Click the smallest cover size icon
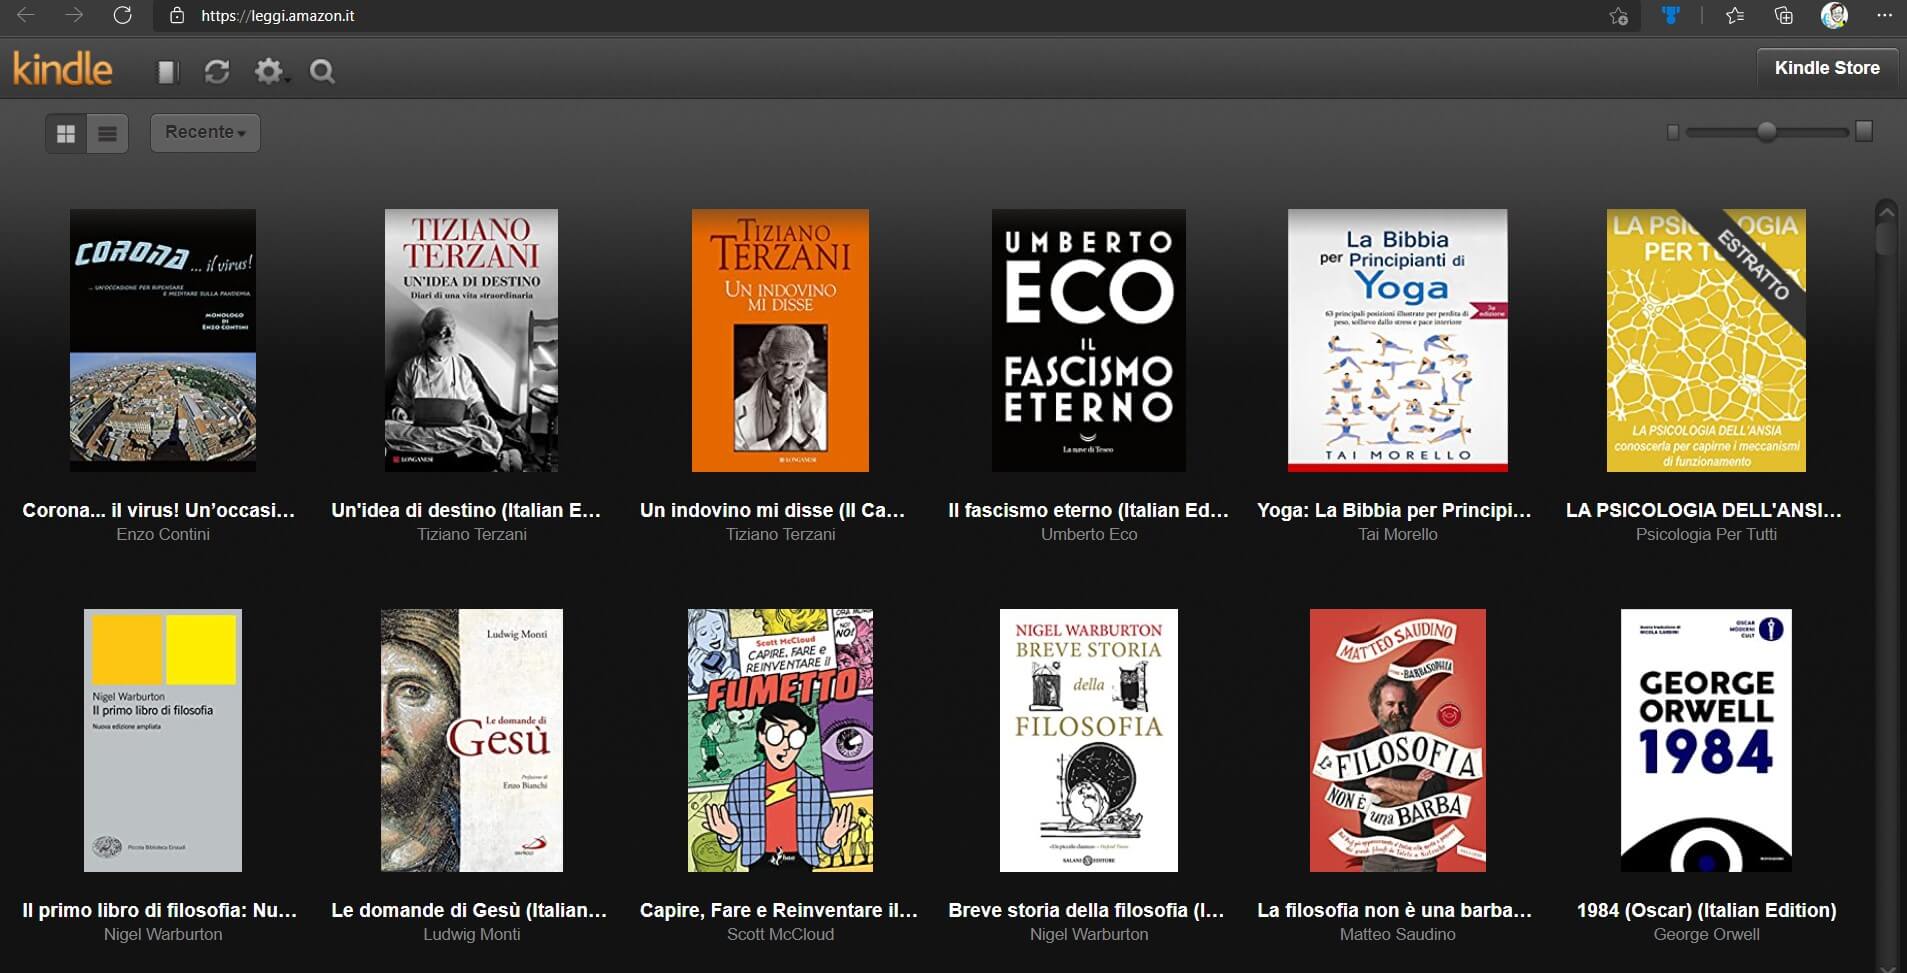Screen dimensions: 1907x973 pos(1673,132)
